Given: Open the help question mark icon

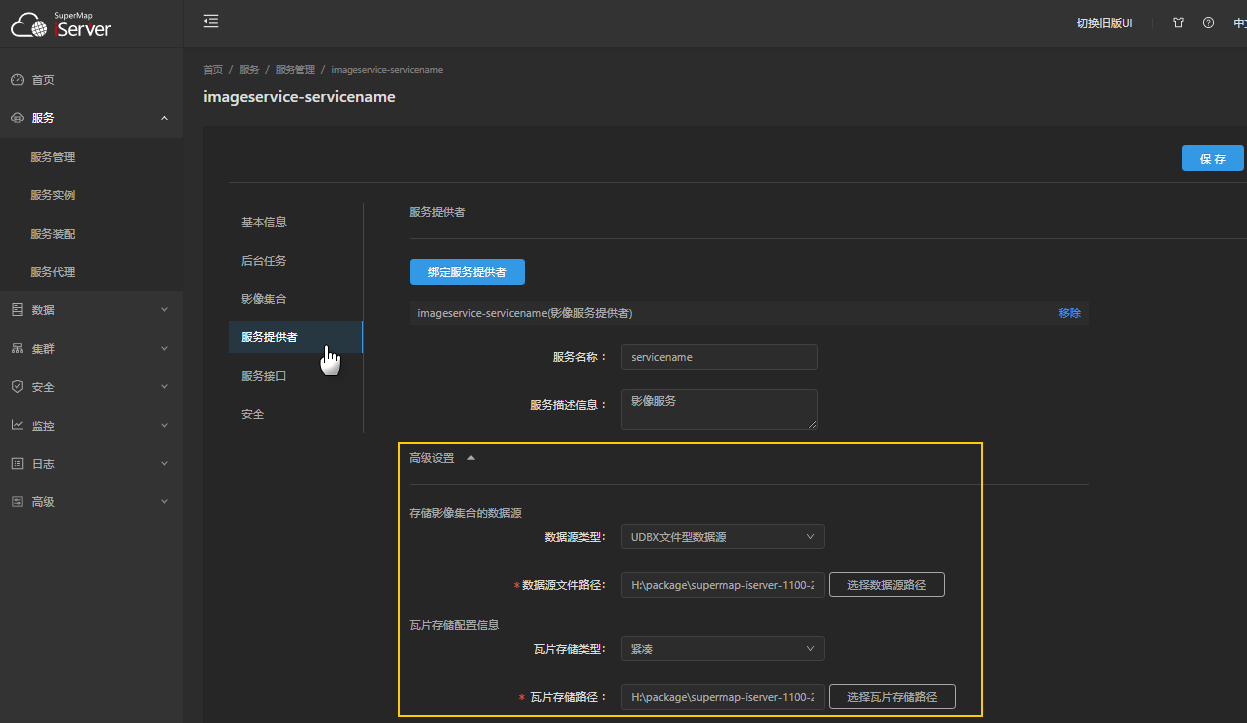Looking at the screenshot, I should [1208, 23].
